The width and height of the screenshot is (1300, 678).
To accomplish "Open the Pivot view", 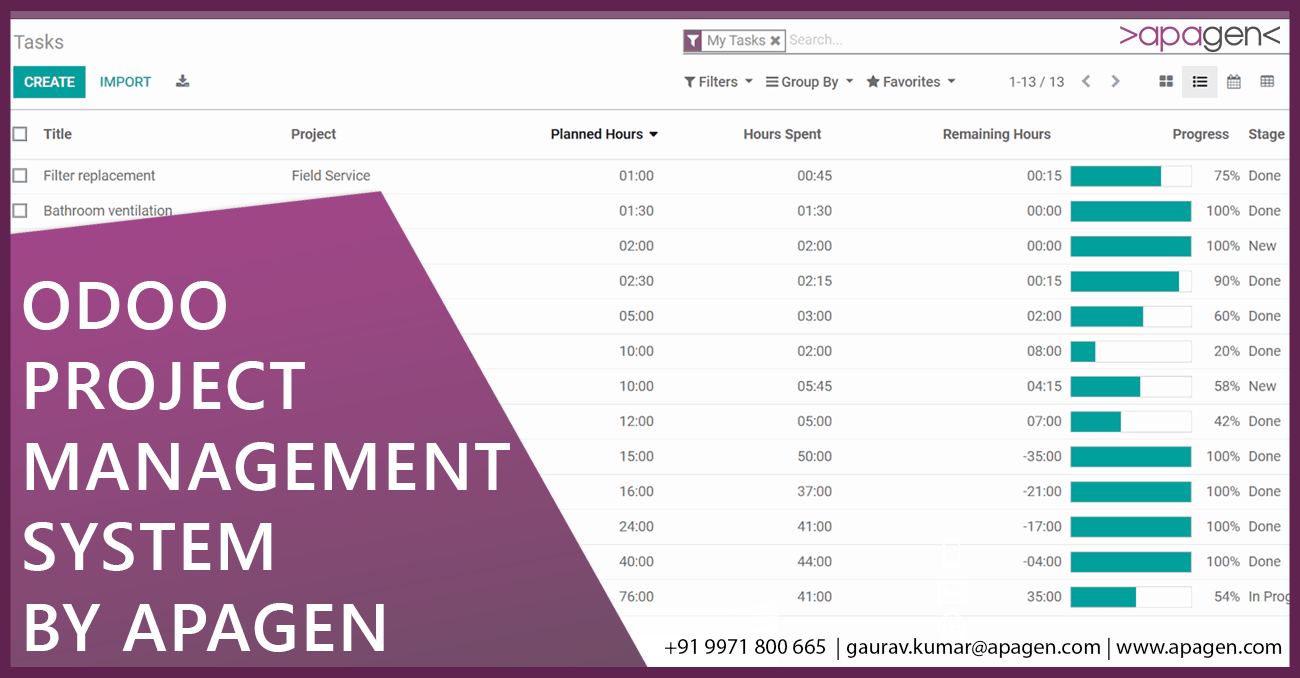I will (1266, 81).
